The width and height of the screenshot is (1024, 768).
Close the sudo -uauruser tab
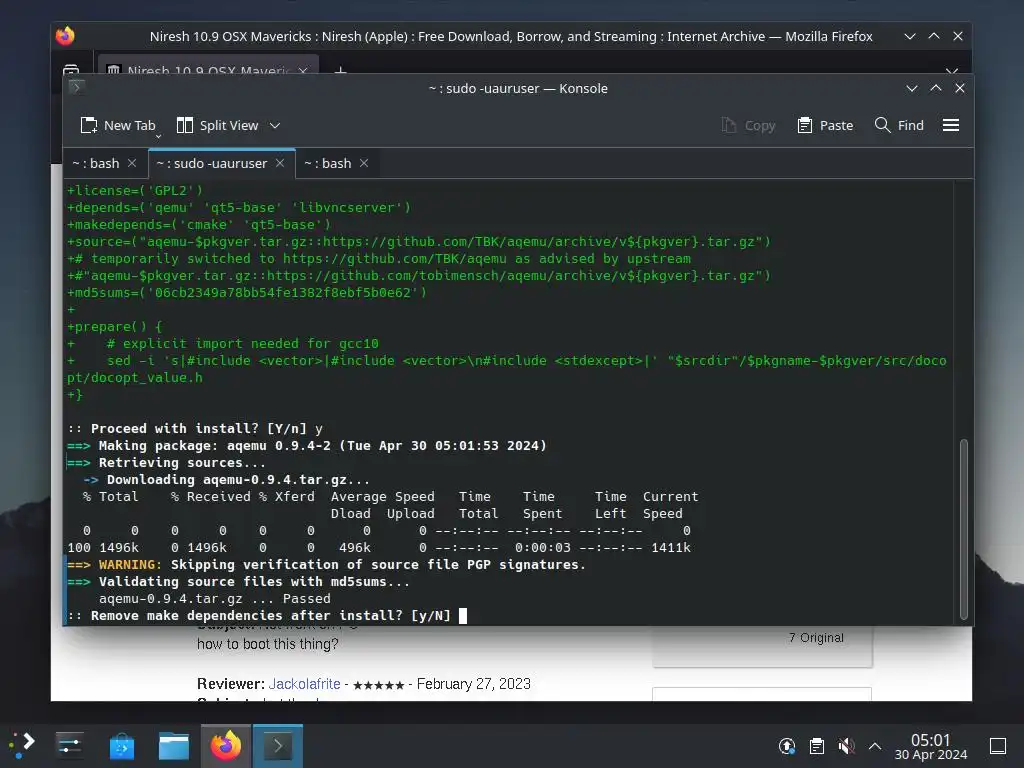[280, 163]
